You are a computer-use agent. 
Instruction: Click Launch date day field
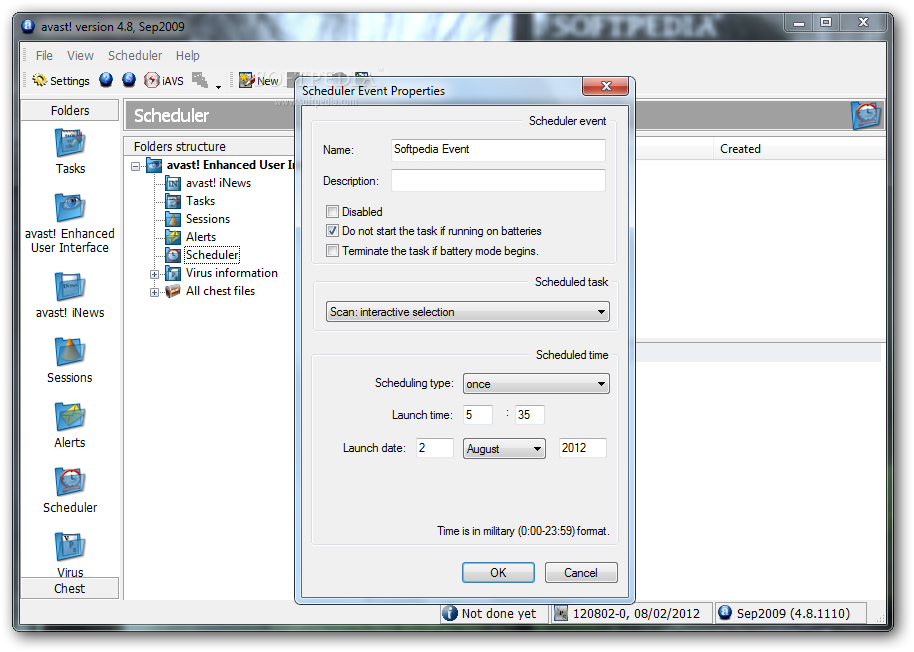[x=434, y=448]
